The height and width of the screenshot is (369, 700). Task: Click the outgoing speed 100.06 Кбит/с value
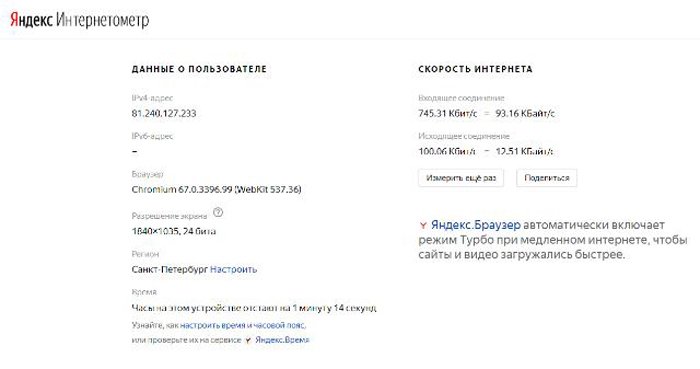tap(447, 151)
